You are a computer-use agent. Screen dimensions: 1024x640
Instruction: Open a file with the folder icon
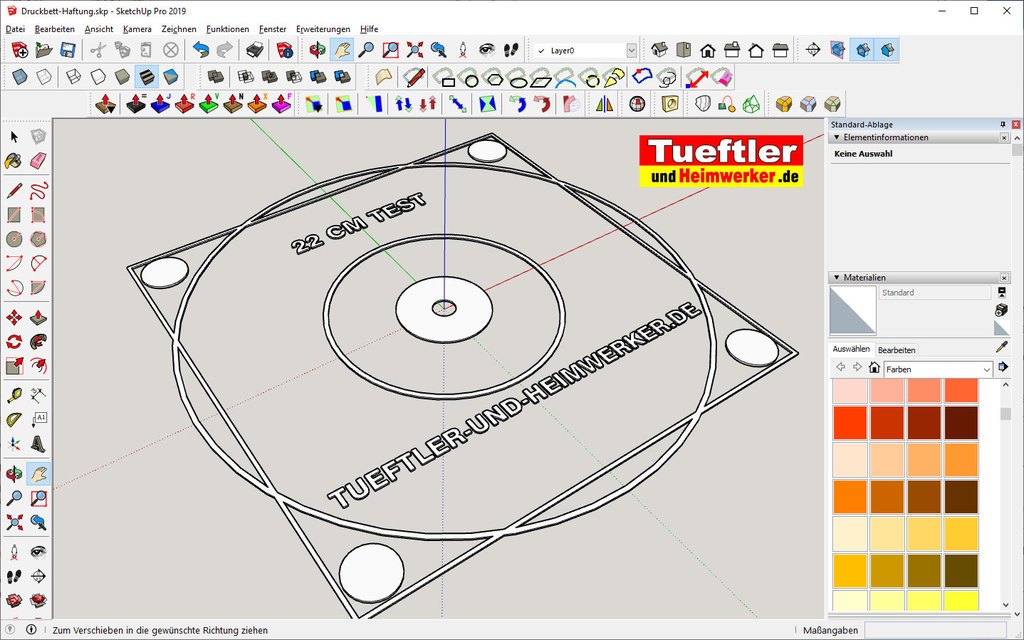point(44,50)
